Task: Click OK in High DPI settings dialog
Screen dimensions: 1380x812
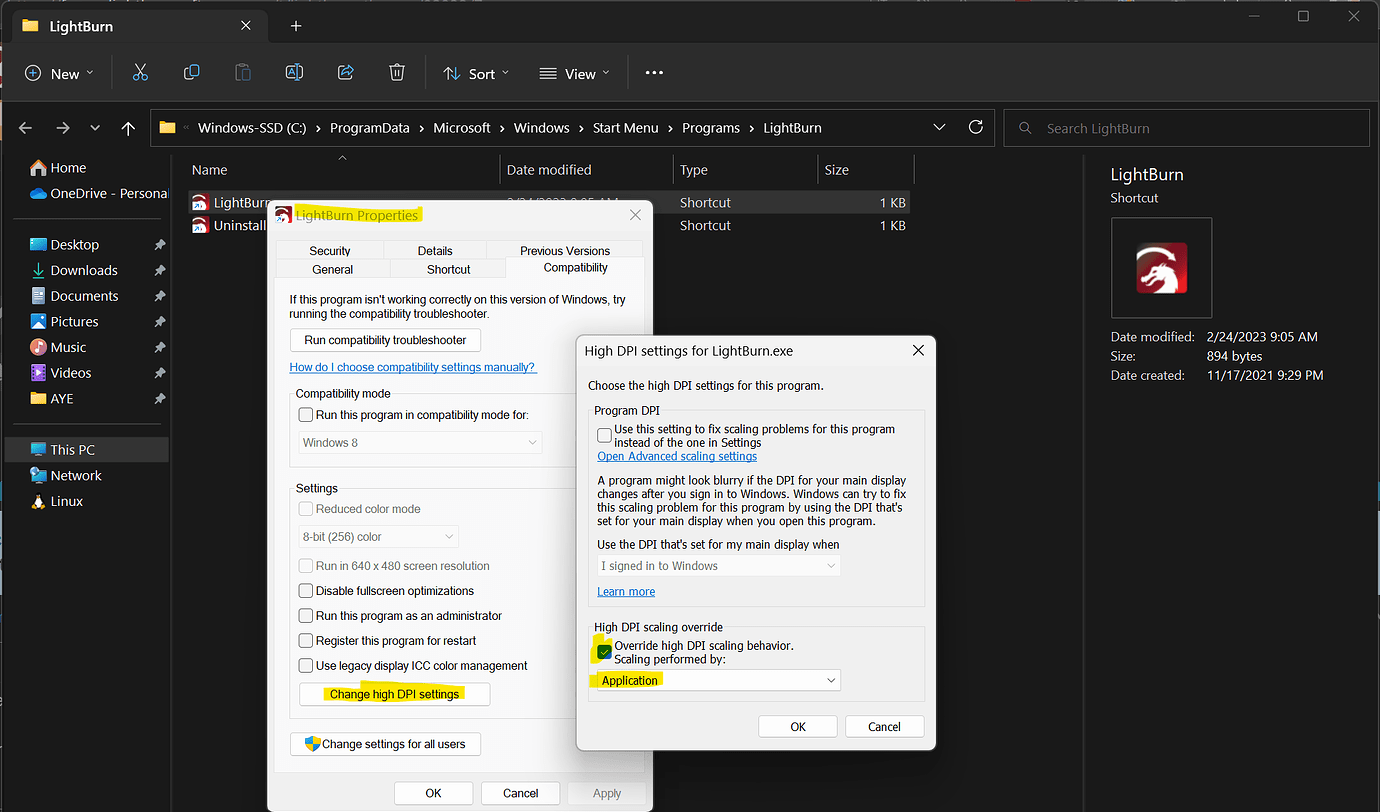Action: tap(798, 727)
